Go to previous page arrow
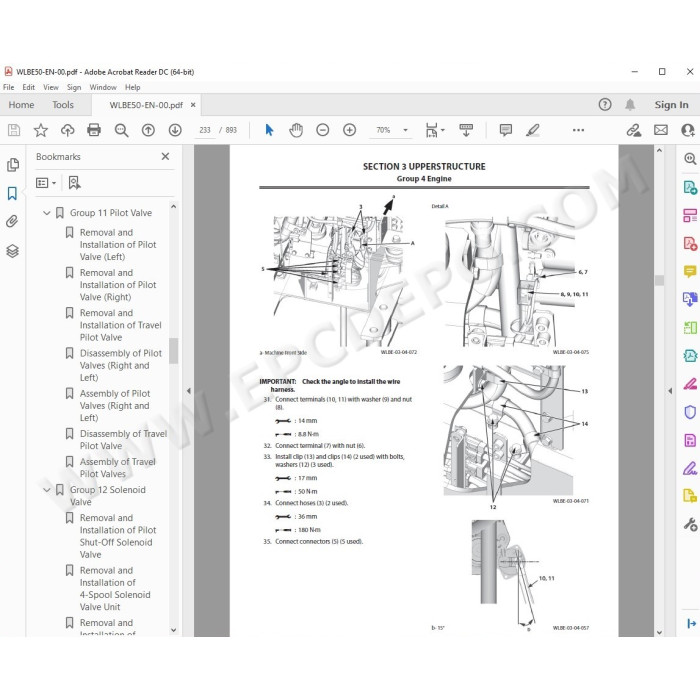Screen dimensions: 700x700 [x=148, y=130]
